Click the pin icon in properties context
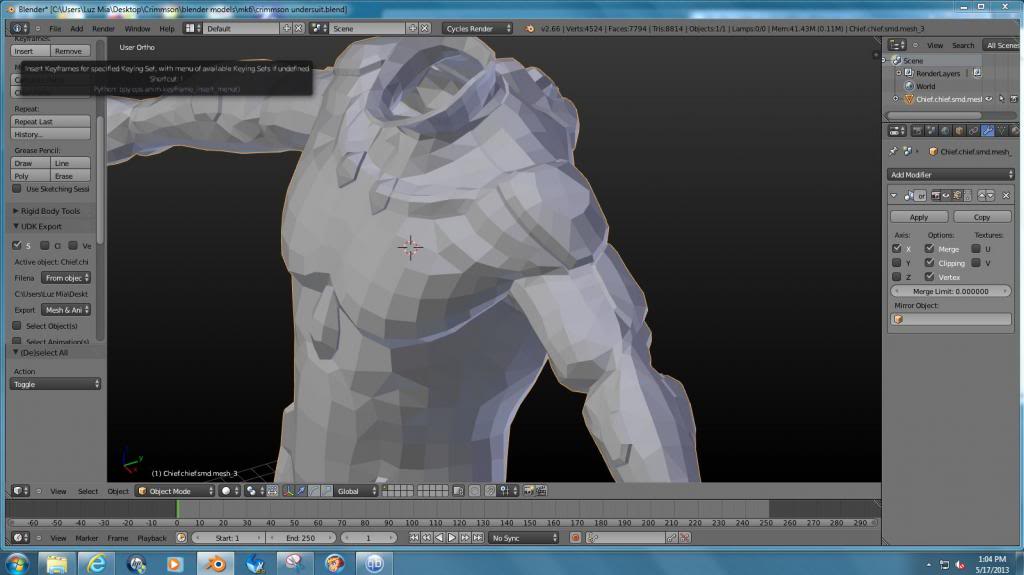 (893, 152)
